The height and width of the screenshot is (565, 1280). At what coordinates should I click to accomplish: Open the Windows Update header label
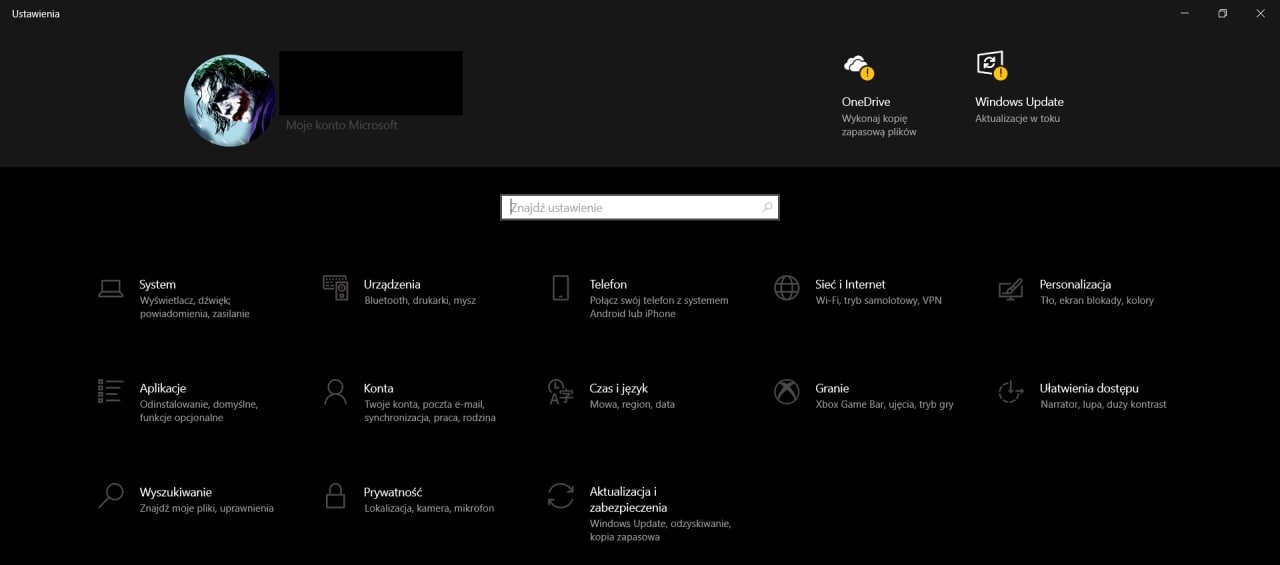[x=1019, y=102]
